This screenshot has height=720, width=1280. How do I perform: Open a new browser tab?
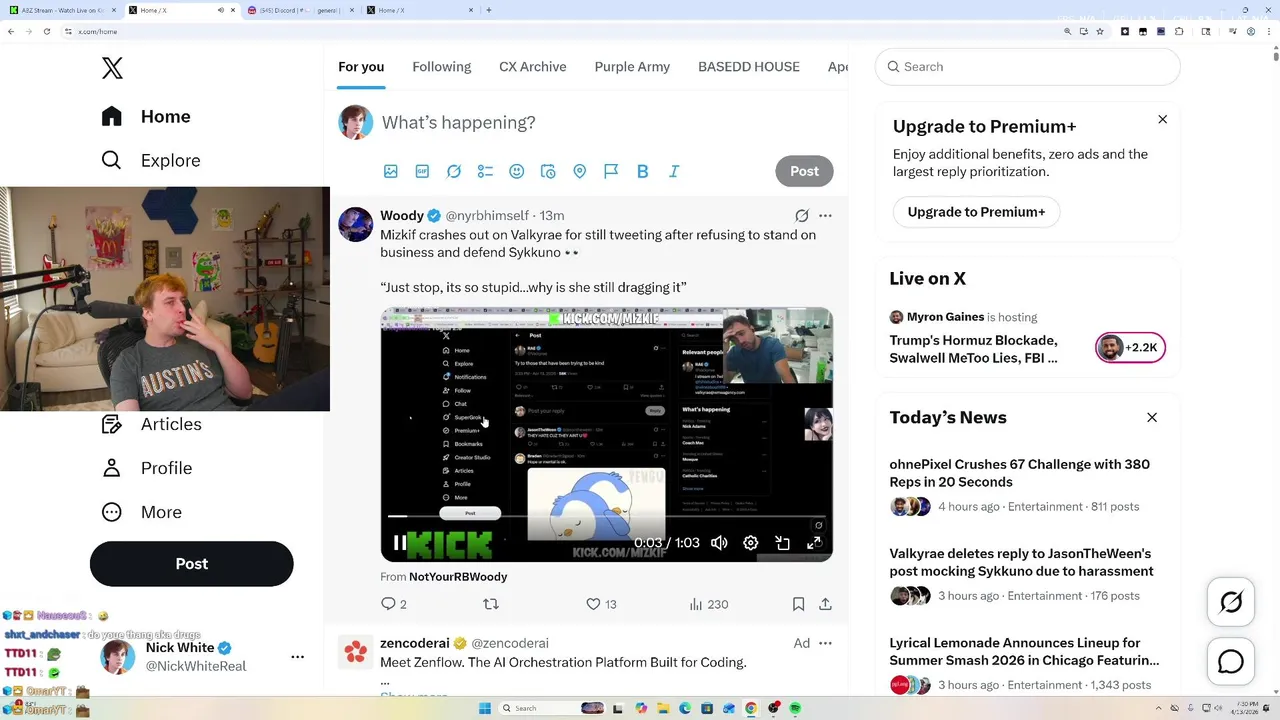tap(489, 10)
